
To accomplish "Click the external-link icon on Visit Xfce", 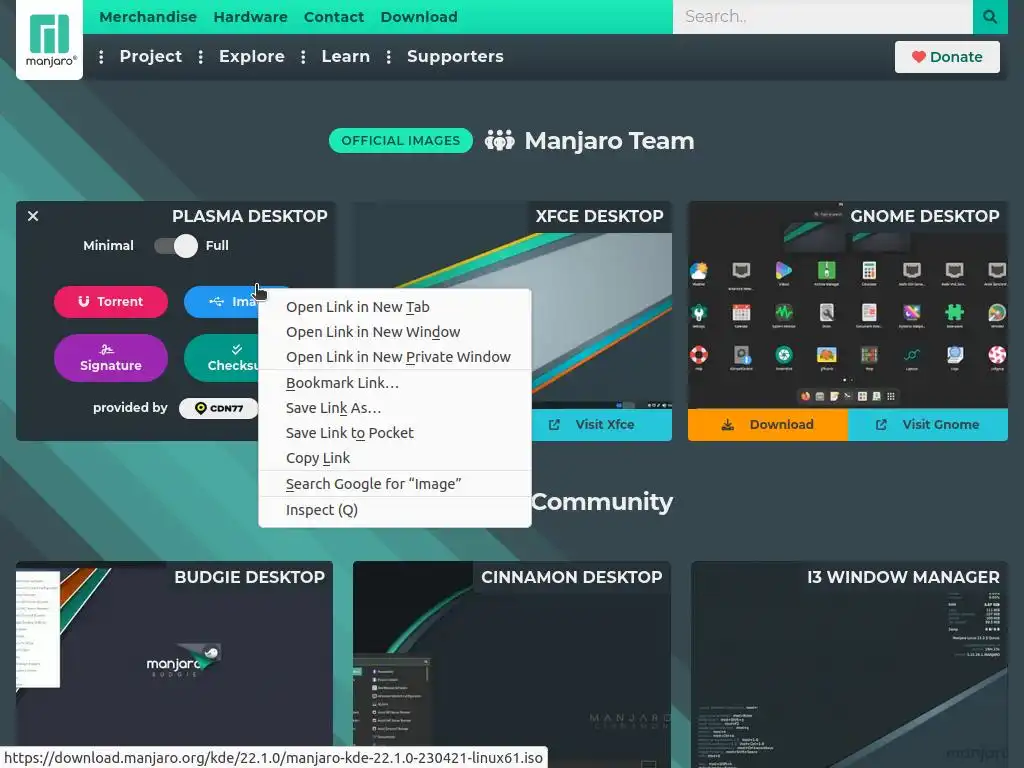I will point(554,424).
